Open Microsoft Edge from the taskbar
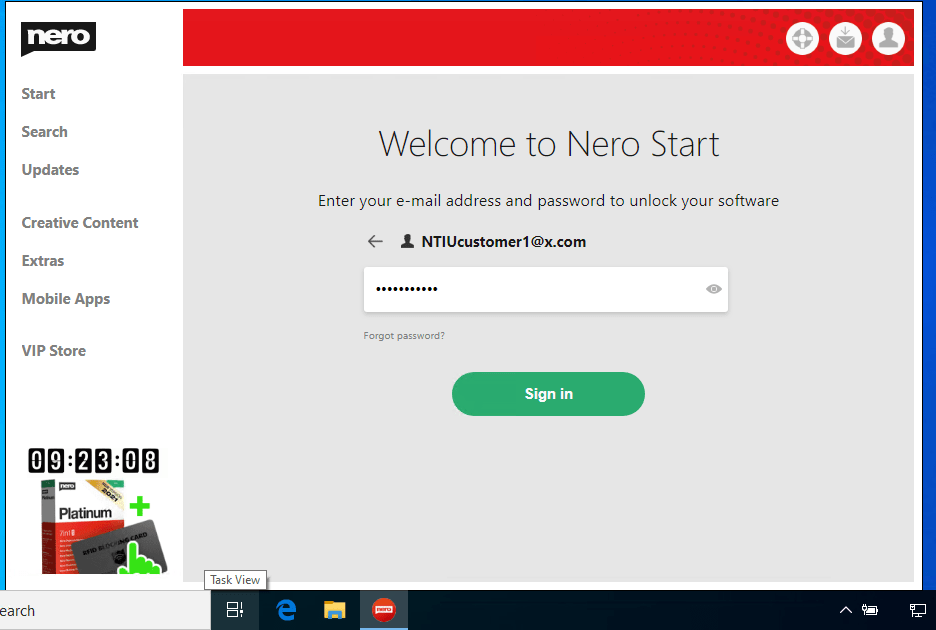 pos(287,610)
